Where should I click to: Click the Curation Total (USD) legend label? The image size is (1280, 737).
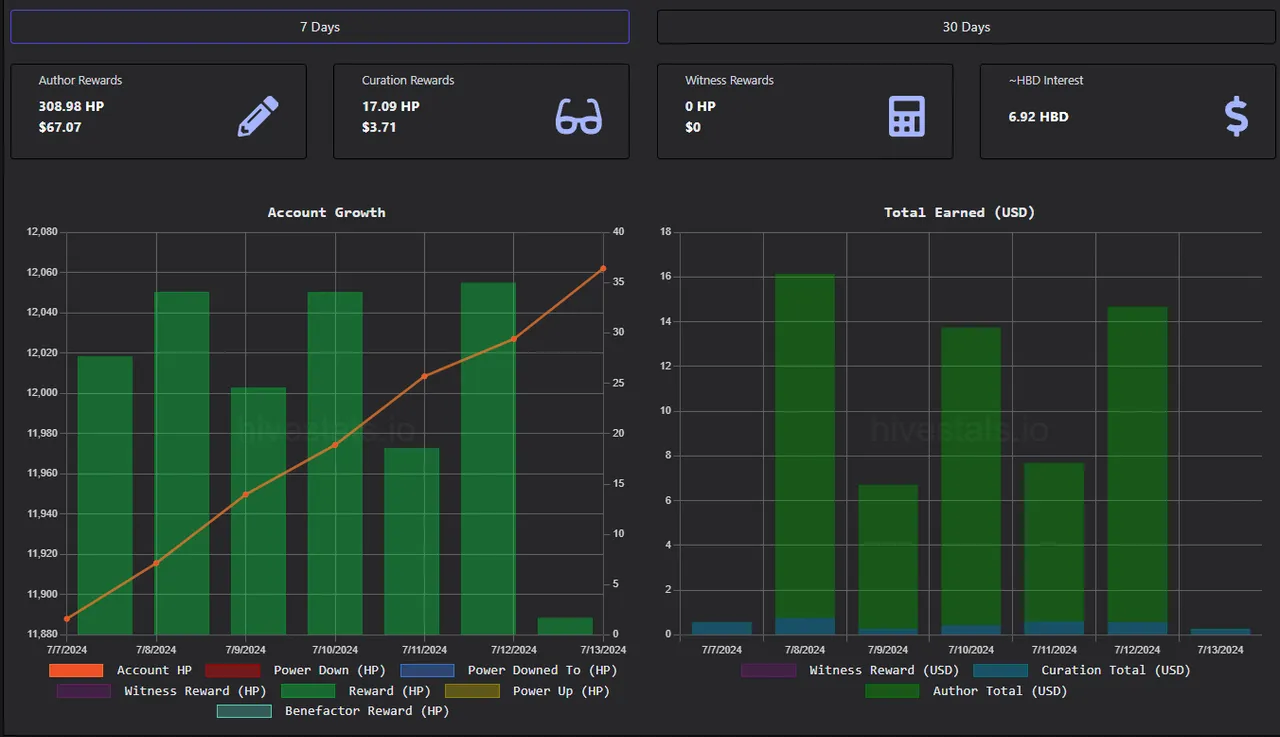[1116, 670]
